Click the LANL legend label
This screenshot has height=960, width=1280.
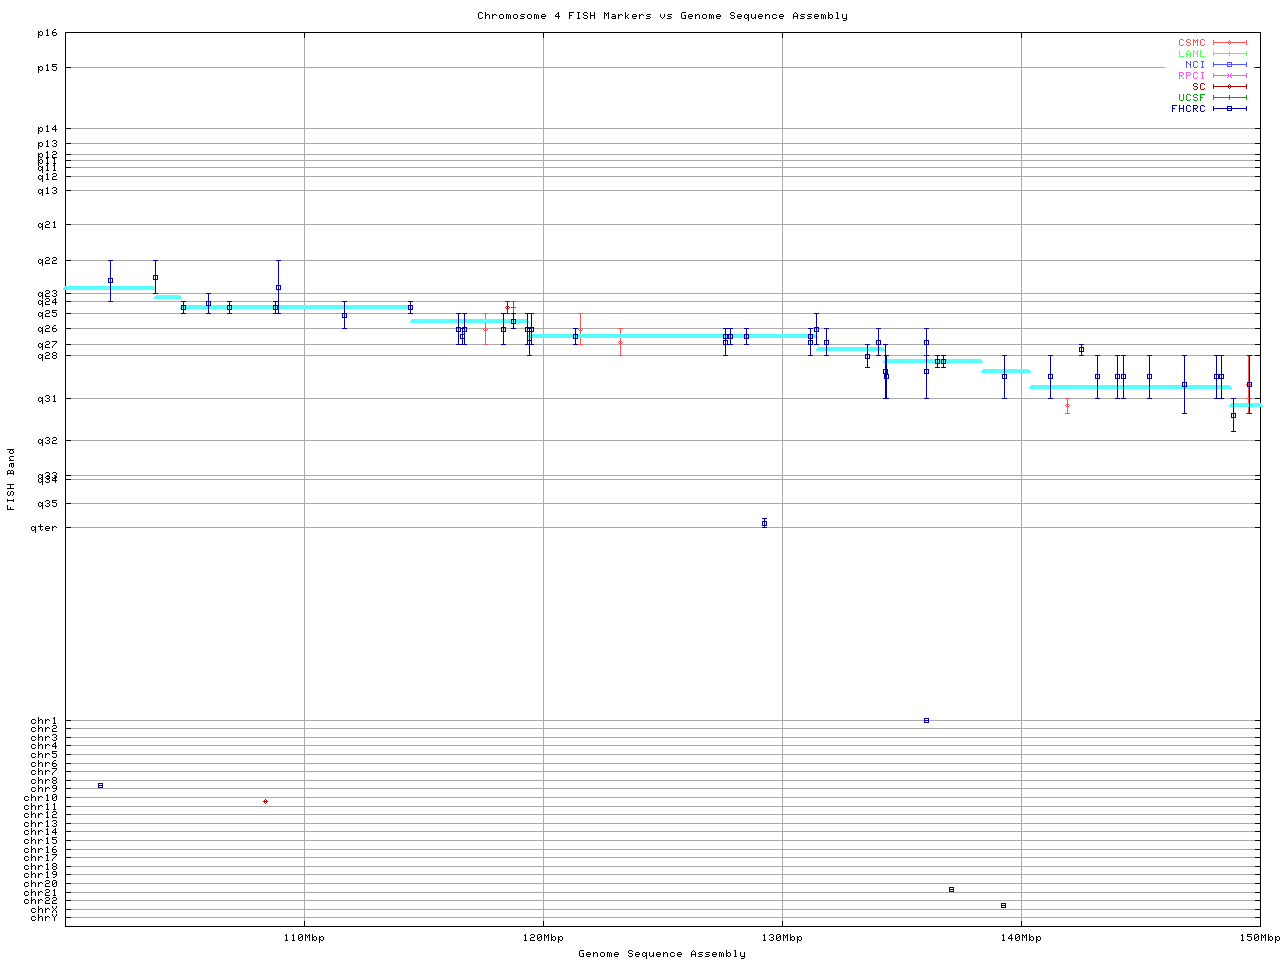(x=1191, y=54)
